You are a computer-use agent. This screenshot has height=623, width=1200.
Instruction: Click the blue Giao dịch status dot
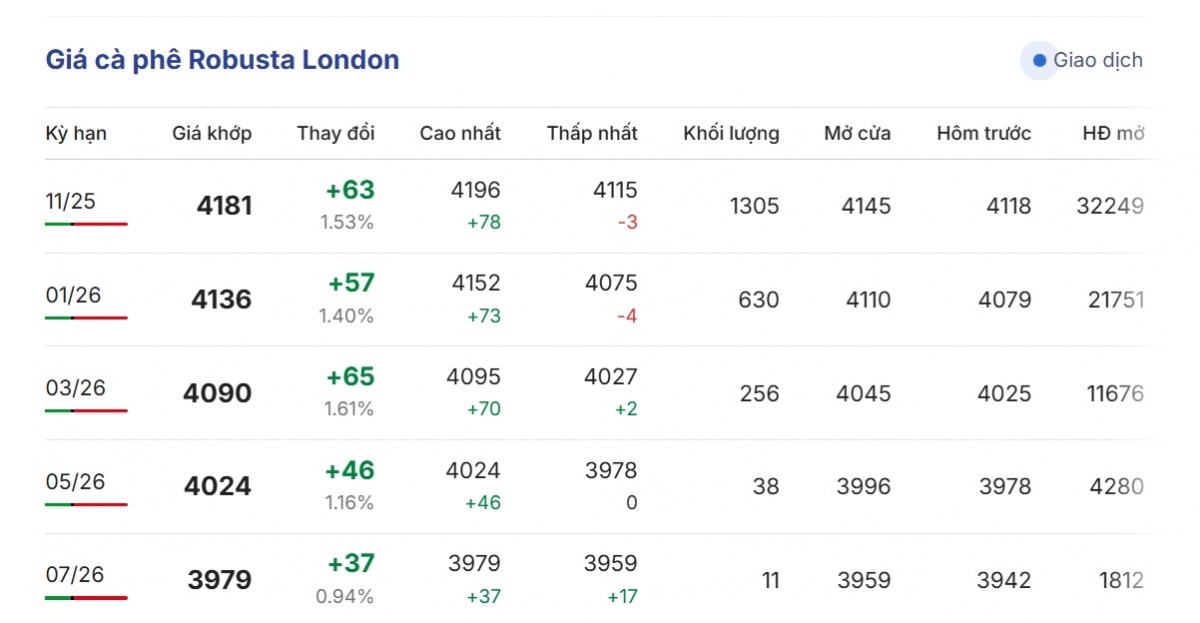coord(1039,61)
